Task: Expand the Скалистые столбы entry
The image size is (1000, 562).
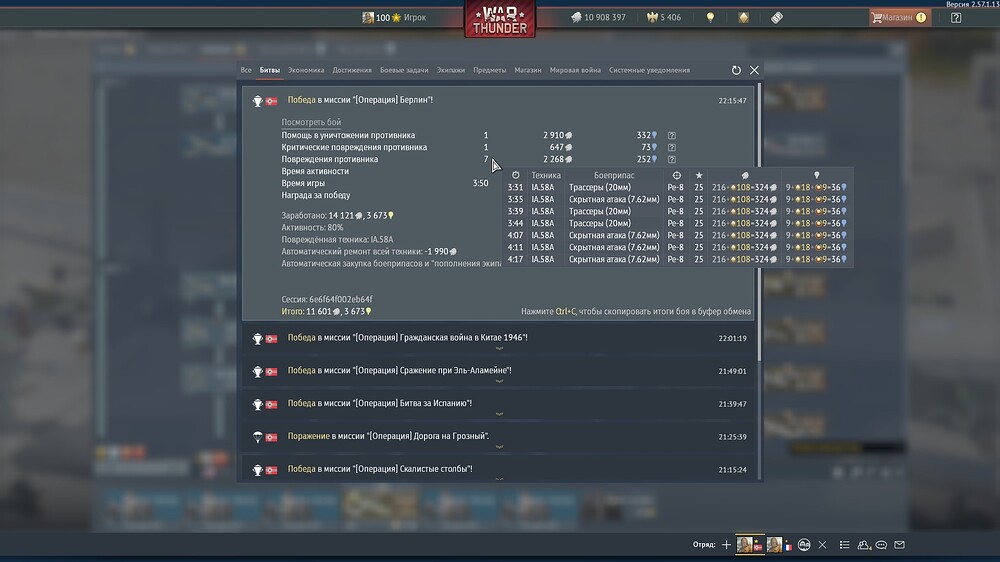Action: tap(499, 470)
